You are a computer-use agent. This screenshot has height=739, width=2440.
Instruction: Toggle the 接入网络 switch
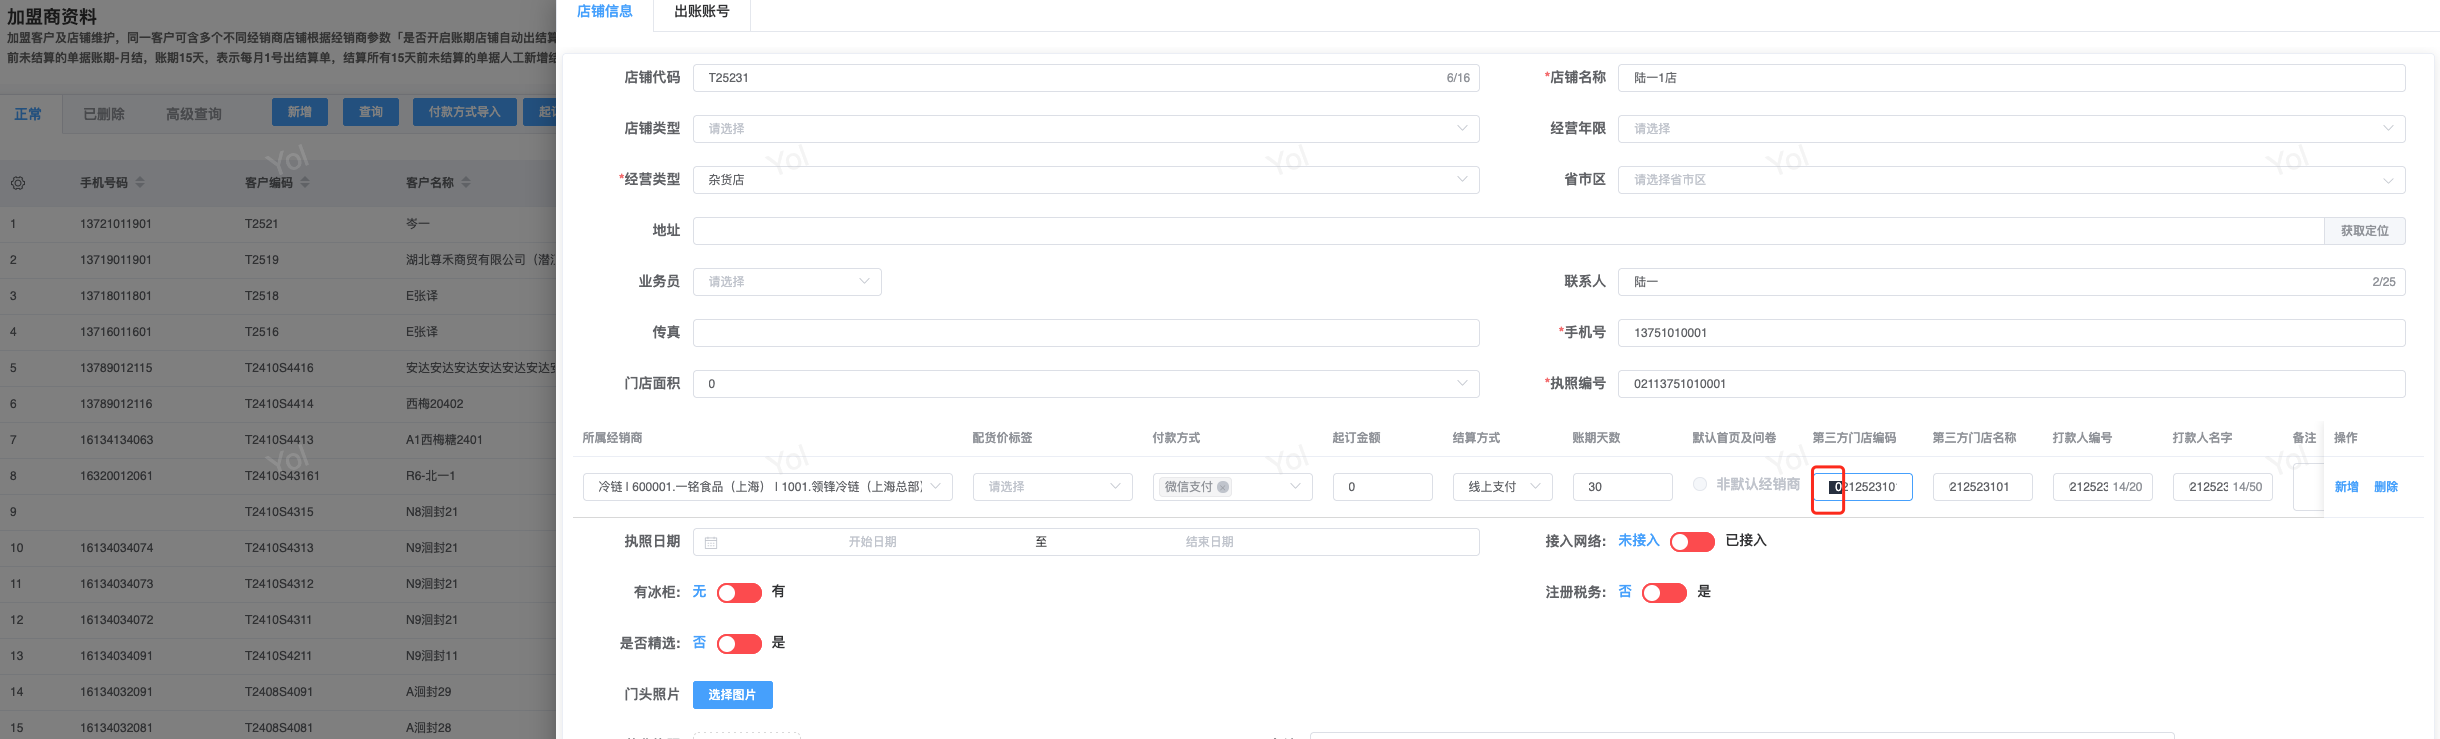(x=1692, y=541)
